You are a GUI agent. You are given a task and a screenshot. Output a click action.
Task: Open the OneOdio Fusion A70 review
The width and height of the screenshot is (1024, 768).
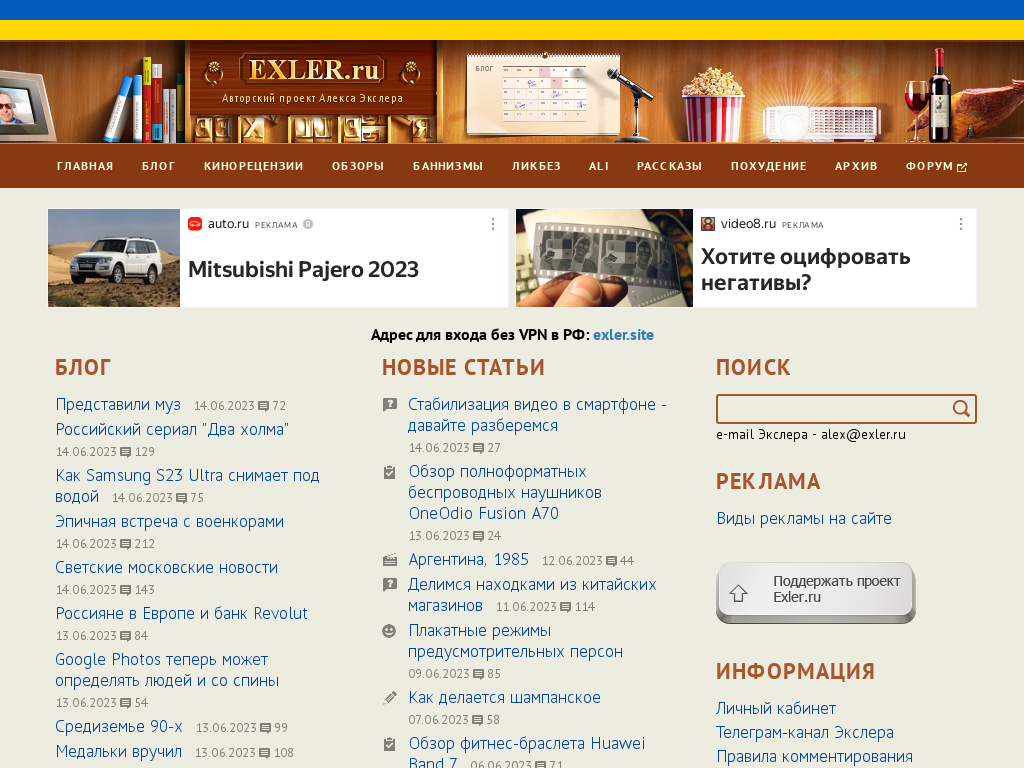click(x=505, y=492)
